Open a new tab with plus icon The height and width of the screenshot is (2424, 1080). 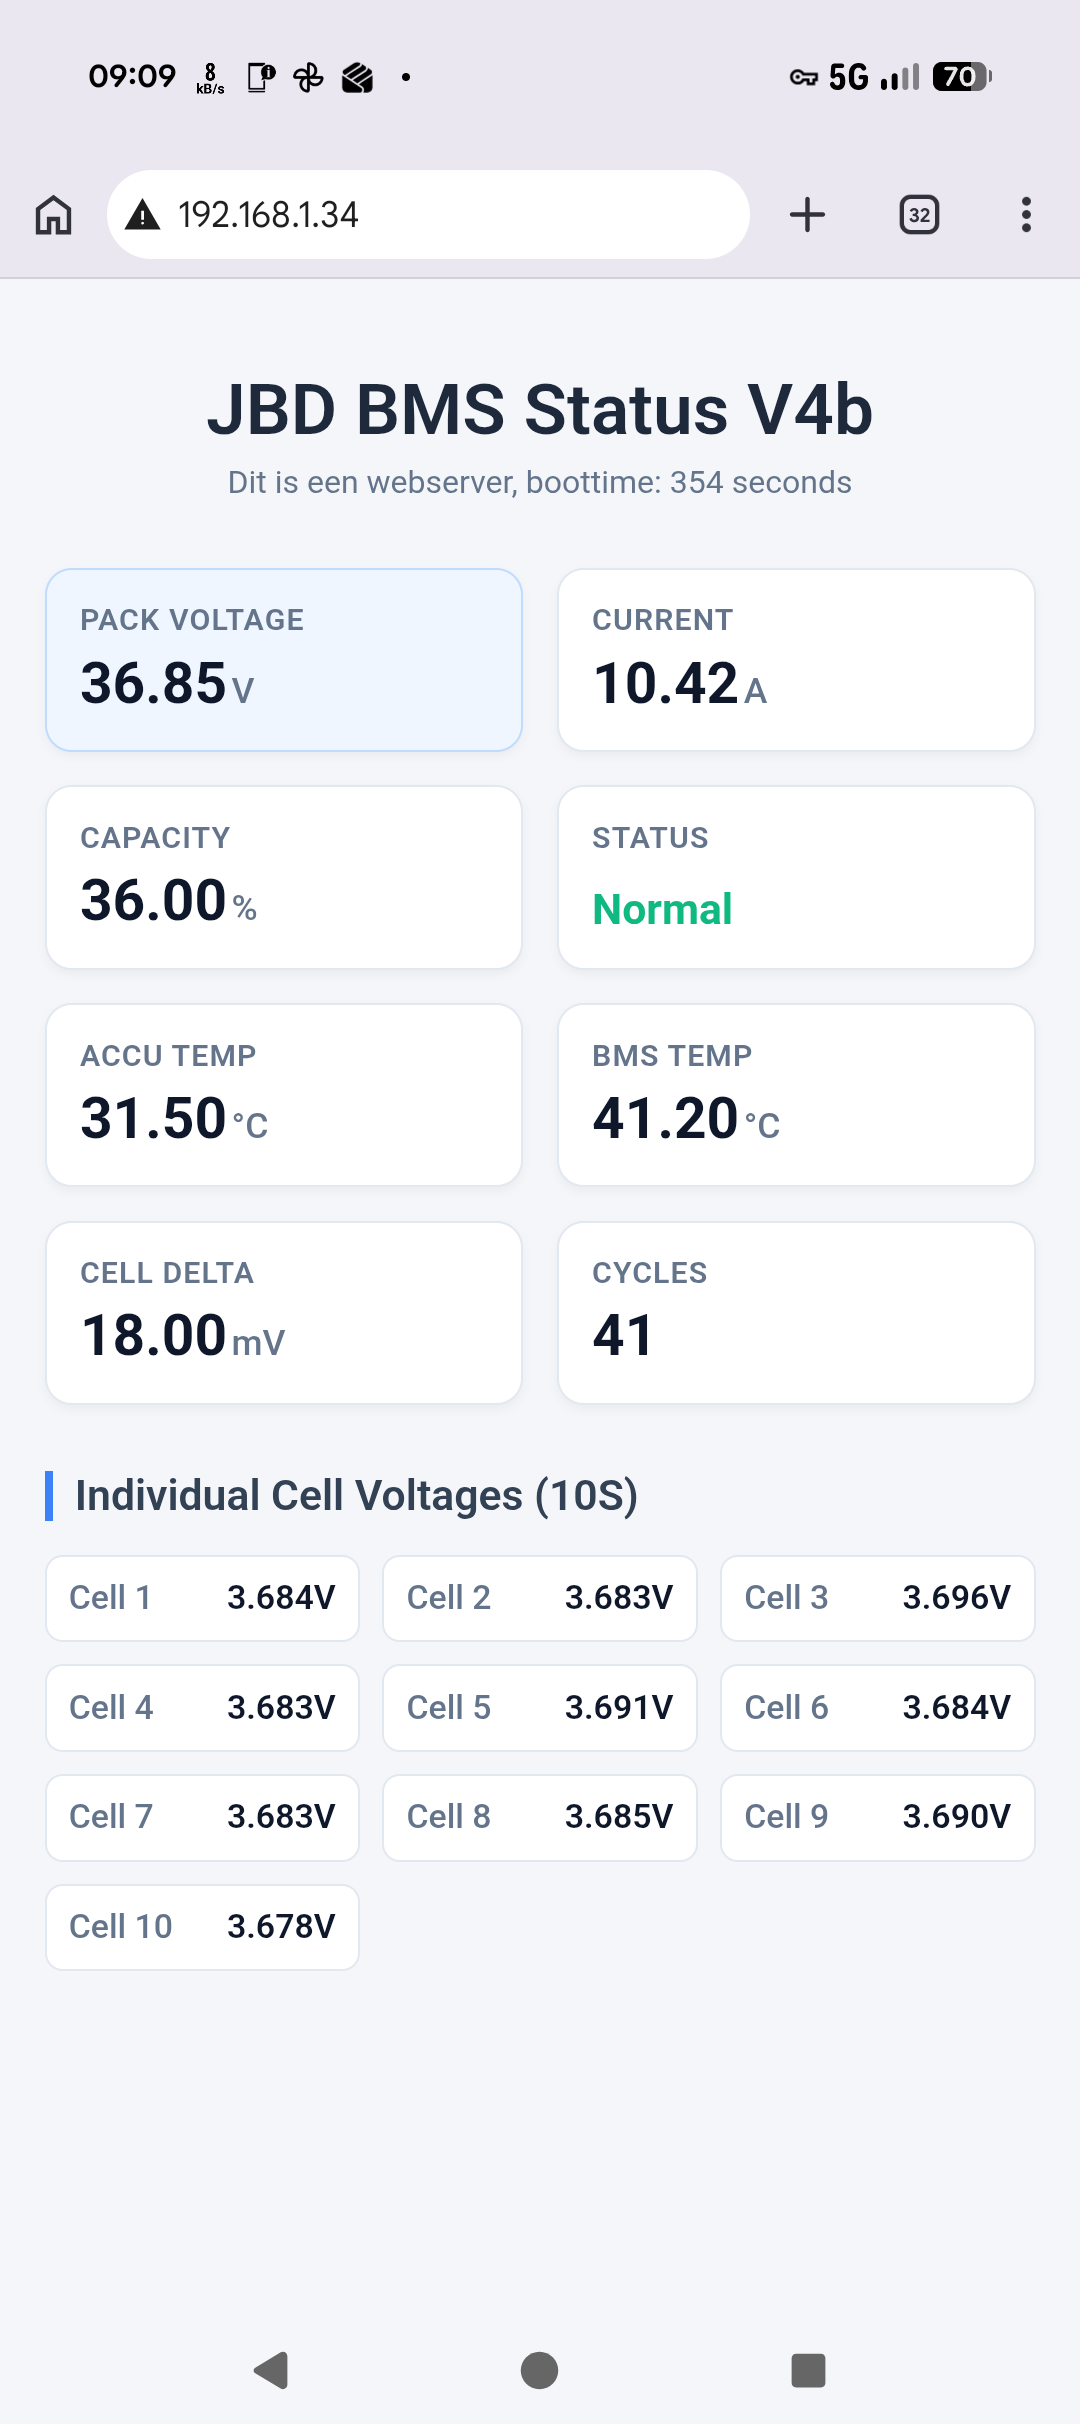(807, 215)
